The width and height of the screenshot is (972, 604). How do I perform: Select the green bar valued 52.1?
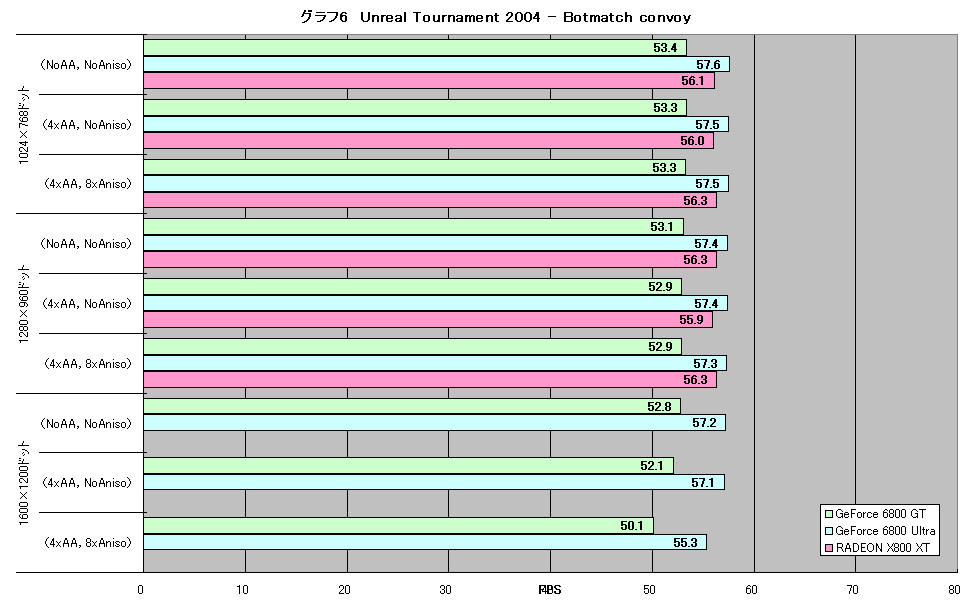[x=409, y=466]
